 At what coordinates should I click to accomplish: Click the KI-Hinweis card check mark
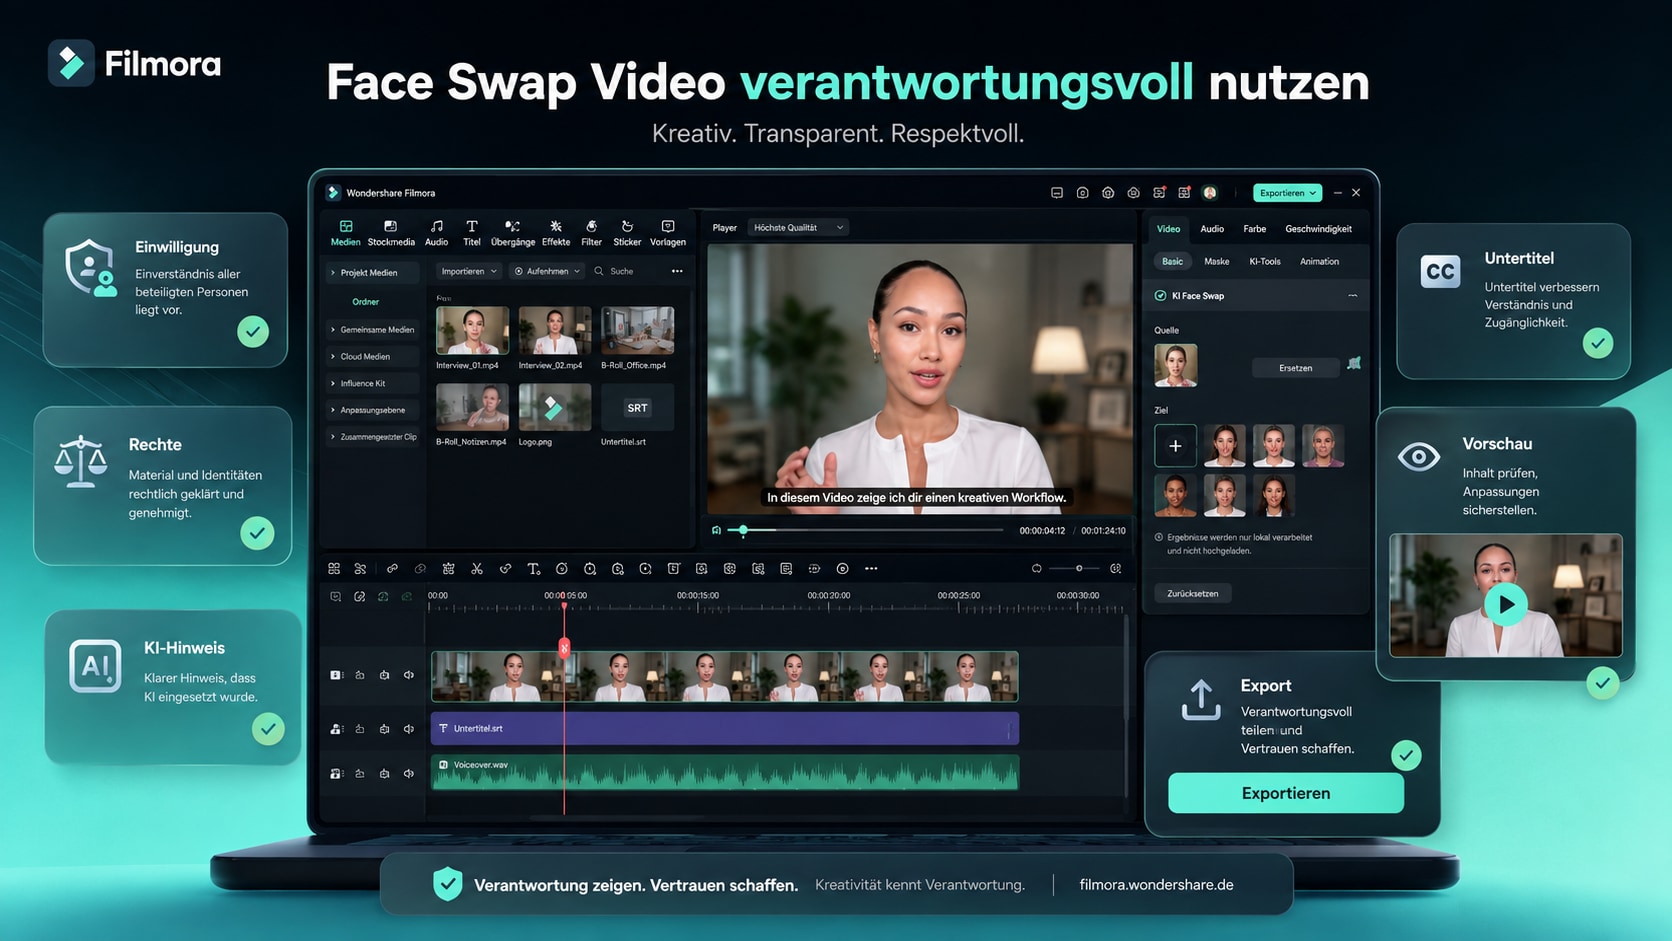pos(268,729)
